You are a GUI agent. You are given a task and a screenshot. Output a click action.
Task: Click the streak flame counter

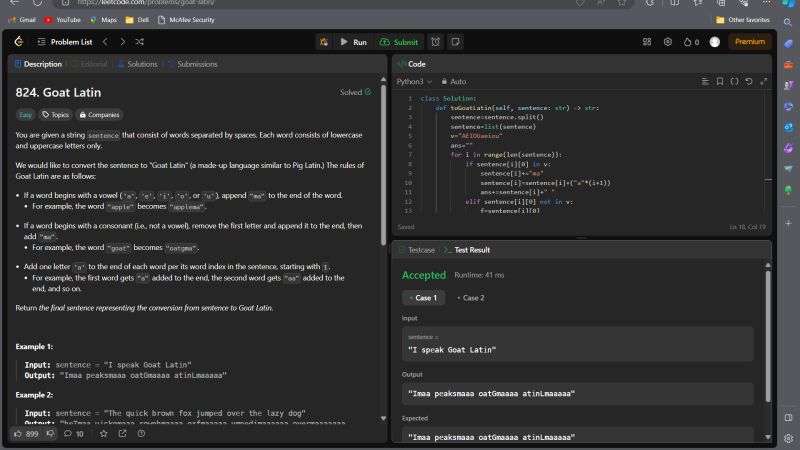tap(691, 42)
